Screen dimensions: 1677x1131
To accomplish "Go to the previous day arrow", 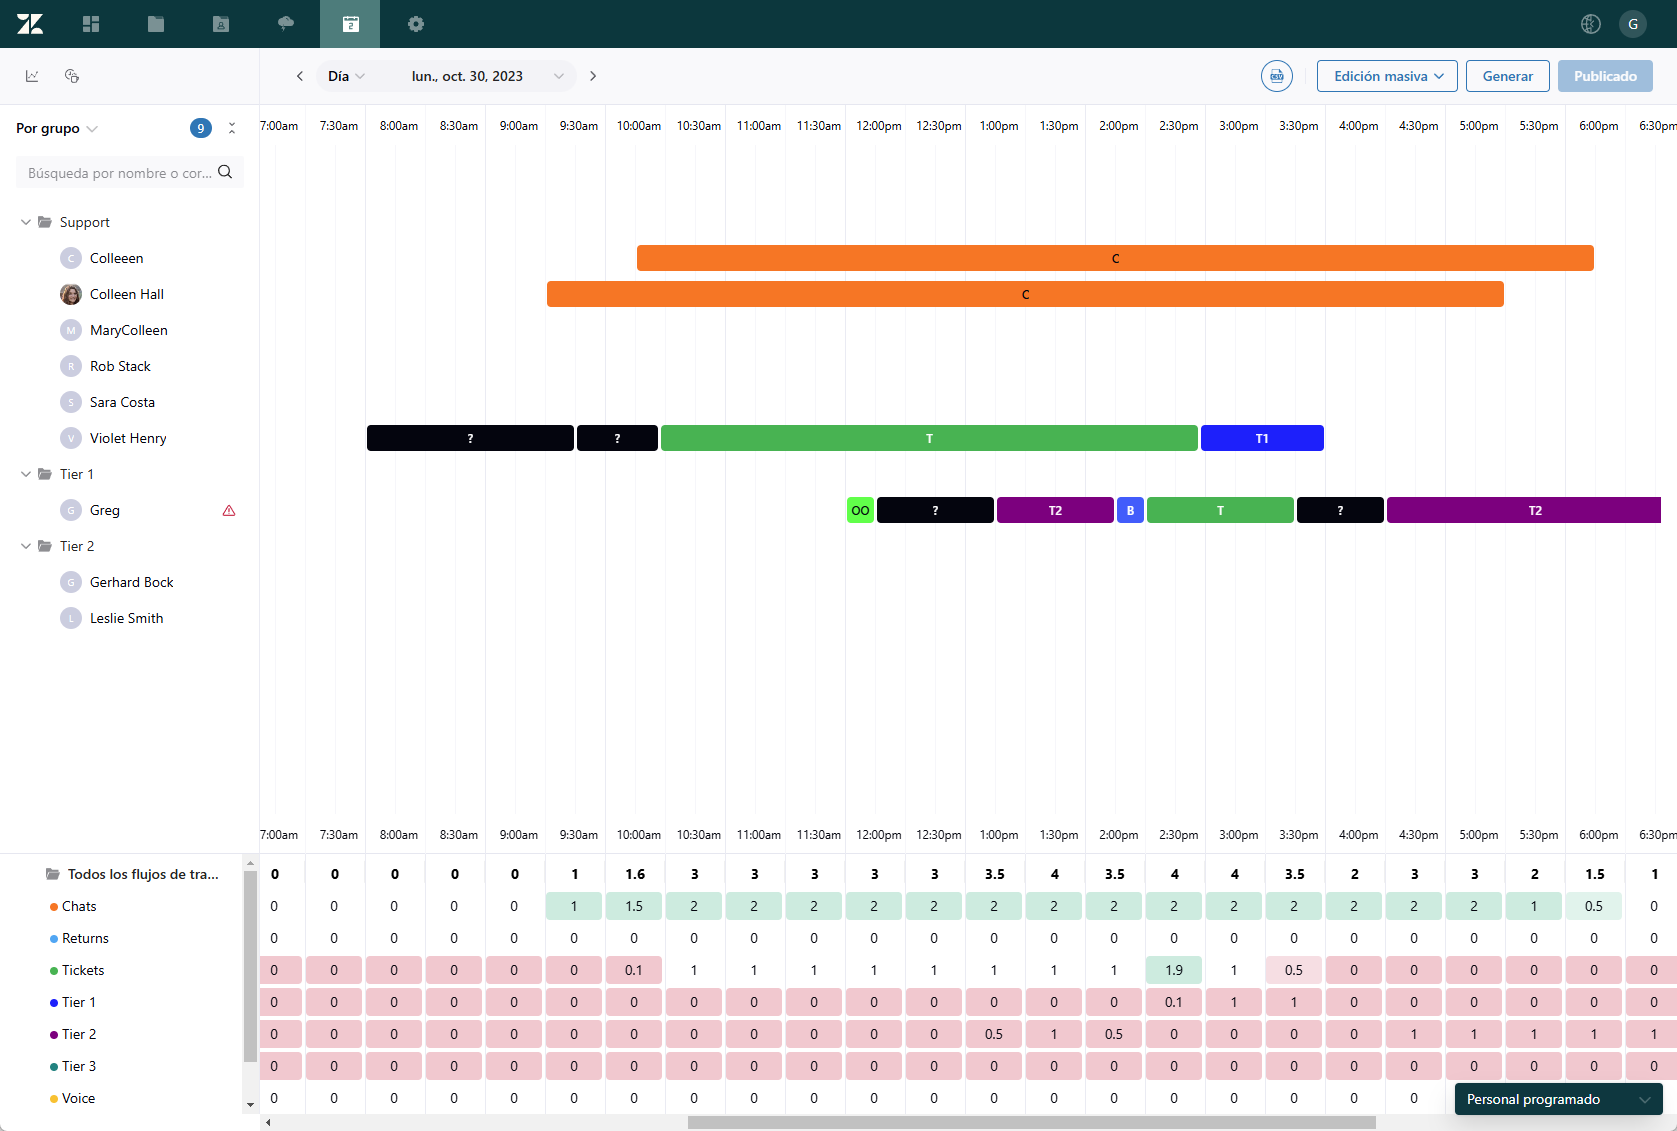I will [299, 76].
